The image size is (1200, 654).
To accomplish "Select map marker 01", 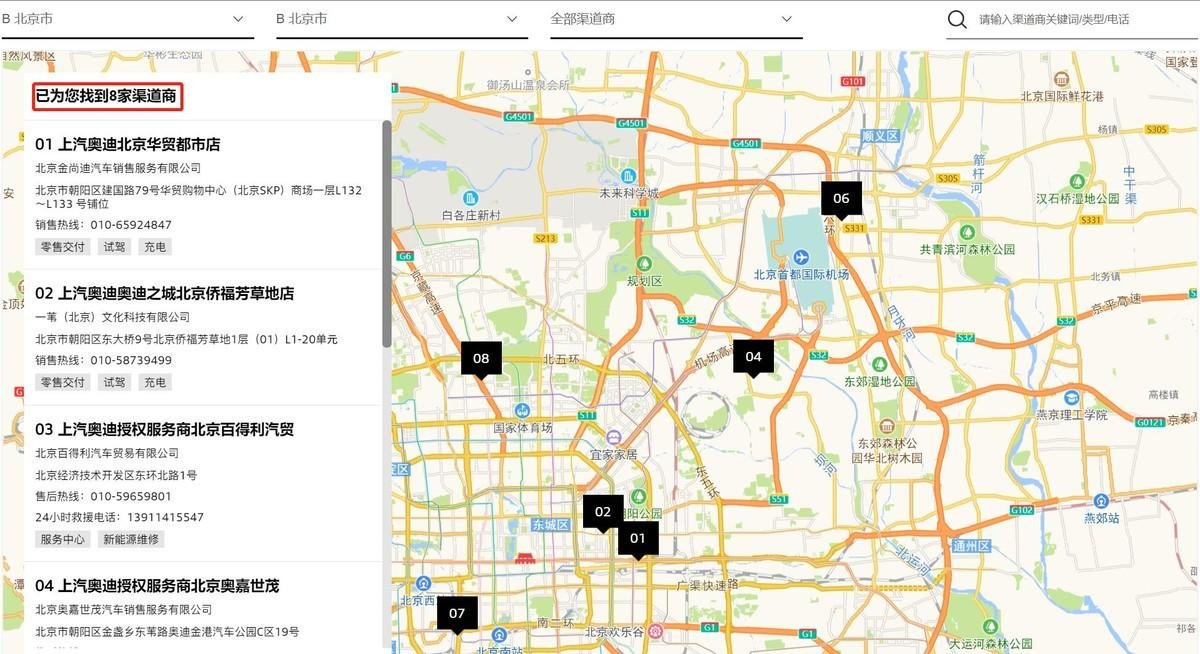I will point(638,540).
